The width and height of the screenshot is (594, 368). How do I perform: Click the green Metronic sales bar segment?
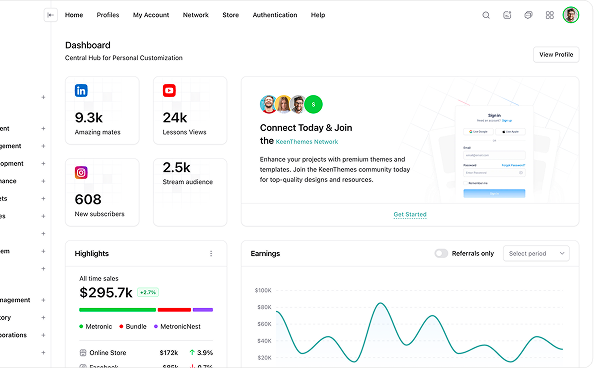(117, 310)
